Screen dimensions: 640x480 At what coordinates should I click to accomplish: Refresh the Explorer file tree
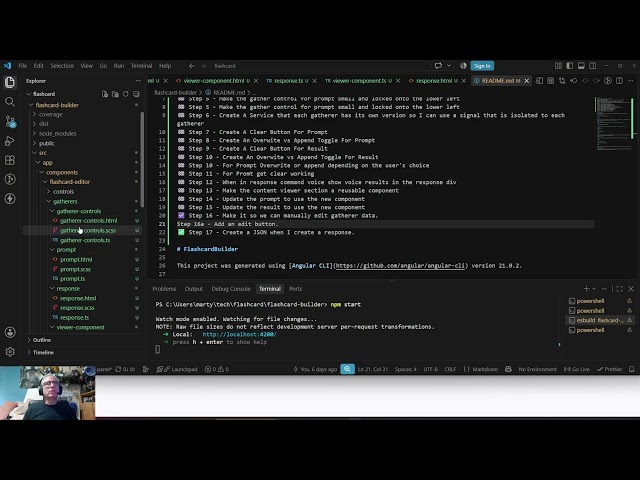point(126,94)
